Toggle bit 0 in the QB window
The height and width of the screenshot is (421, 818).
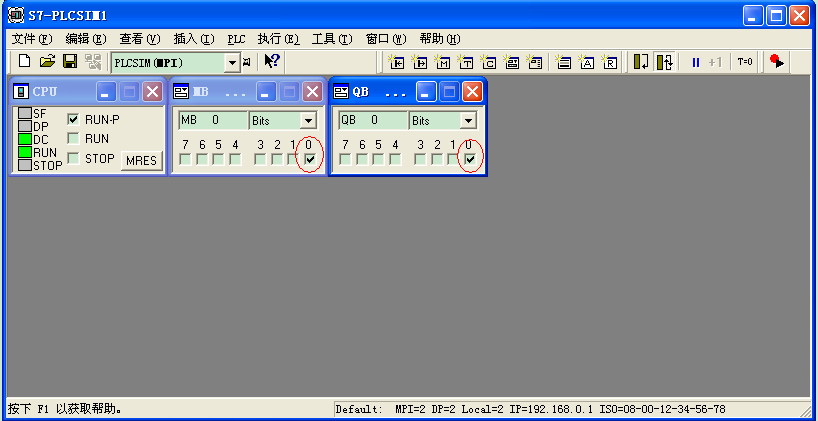(471, 159)
